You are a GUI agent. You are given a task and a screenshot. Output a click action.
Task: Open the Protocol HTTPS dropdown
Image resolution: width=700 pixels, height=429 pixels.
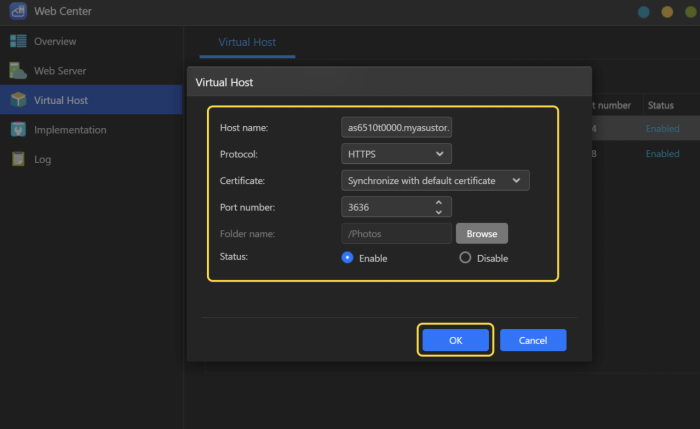click(x=396, y=154)
